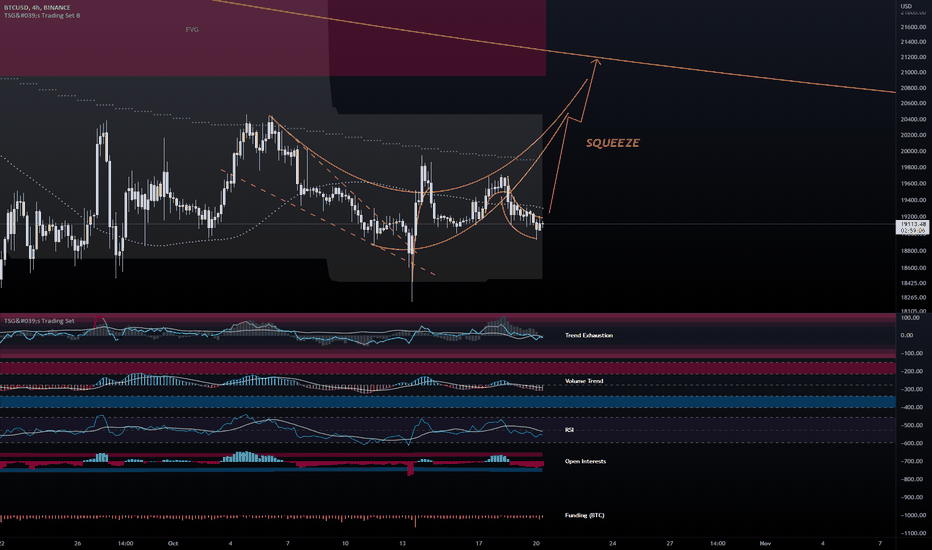Image resolution: width=932 pixels, height=550 pixels.
Task: Click the 20200.00 price axis label
Action: (914, 135)
